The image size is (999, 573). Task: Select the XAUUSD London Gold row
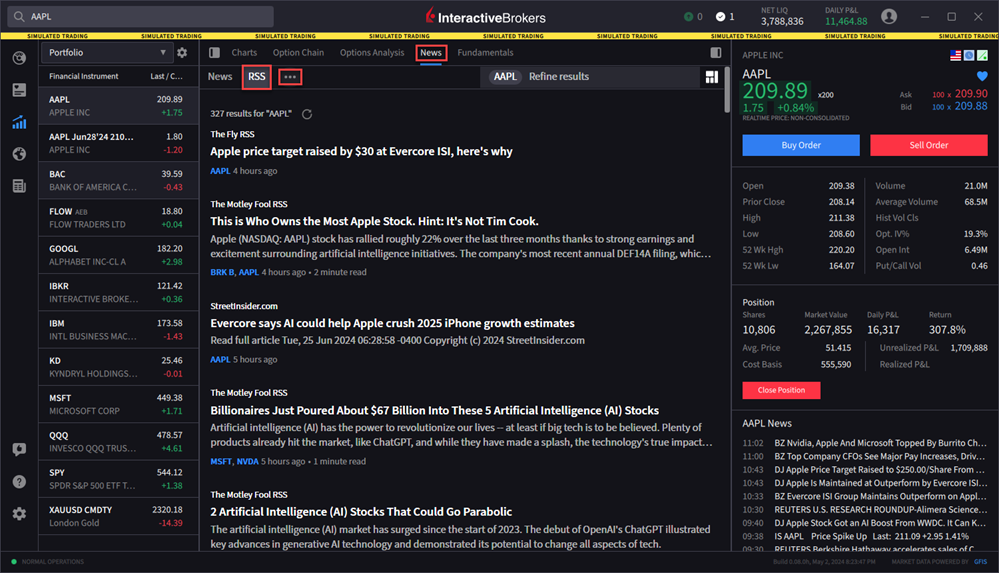119,516
